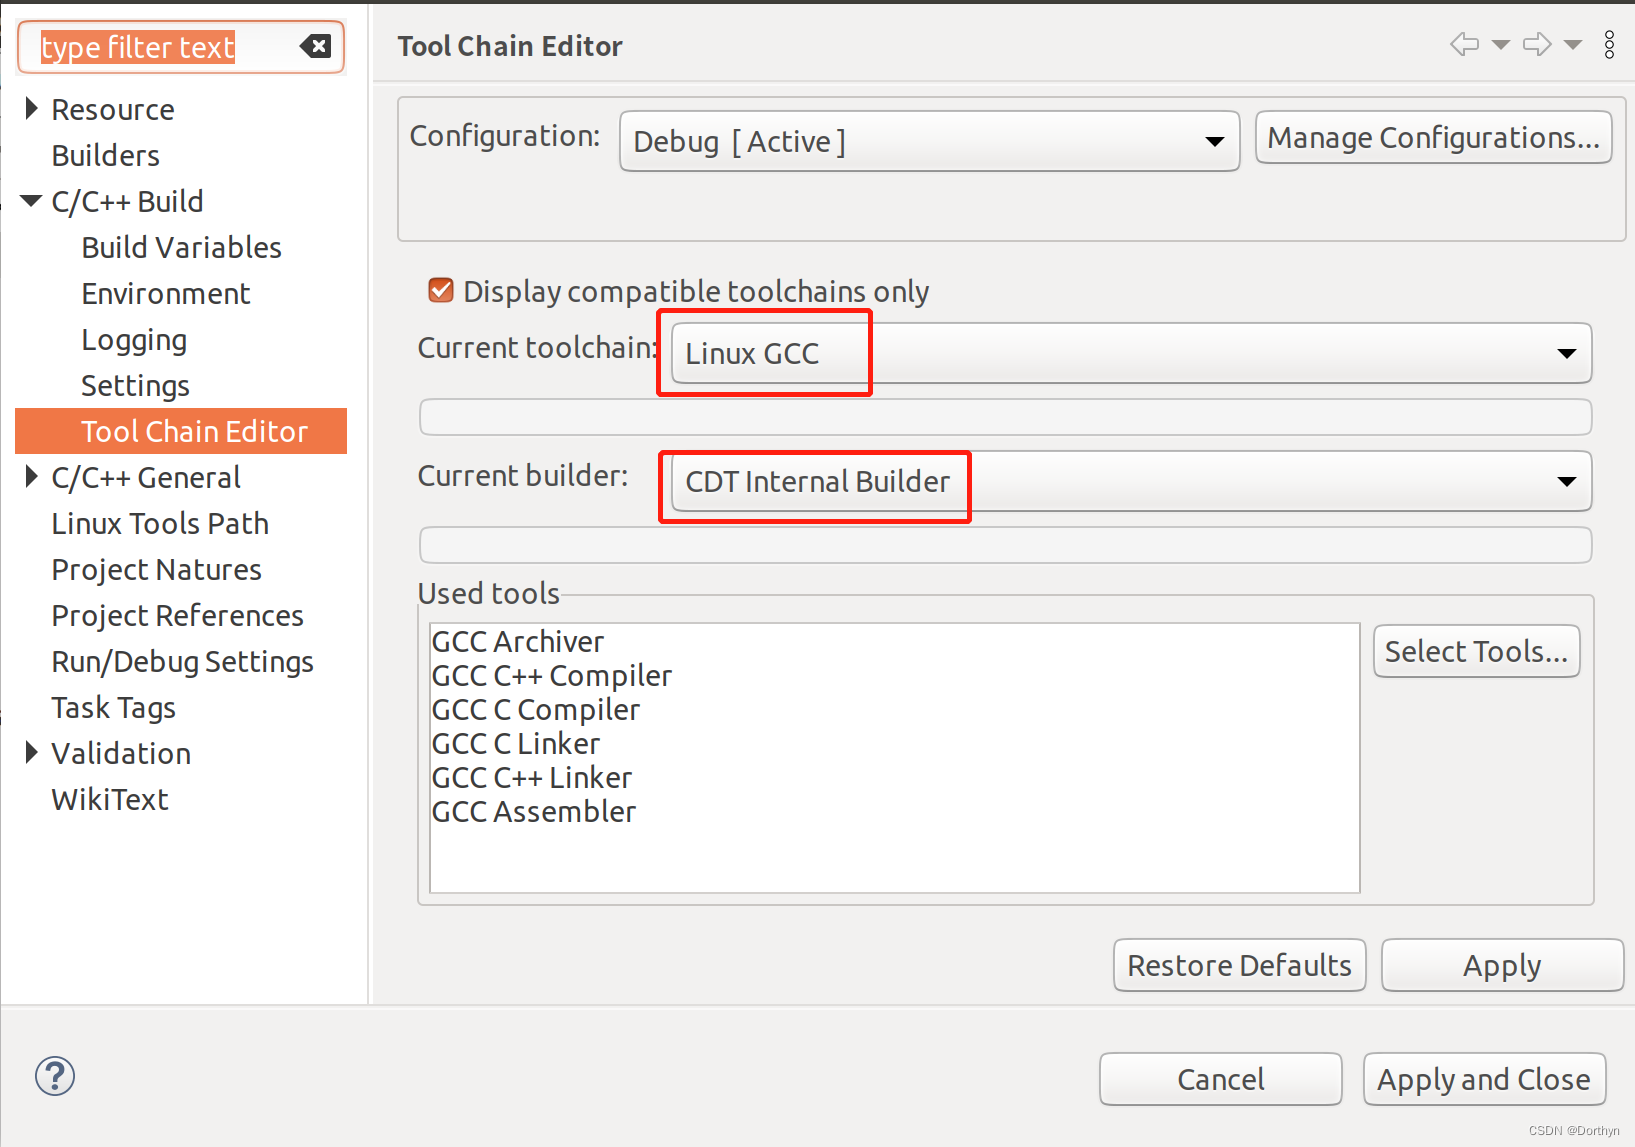Image resolution: width=1635 pixels, height=1147 pixels.
Task: Open the Configuration Debug [Active] dropdown
Action: pos(929,141)
